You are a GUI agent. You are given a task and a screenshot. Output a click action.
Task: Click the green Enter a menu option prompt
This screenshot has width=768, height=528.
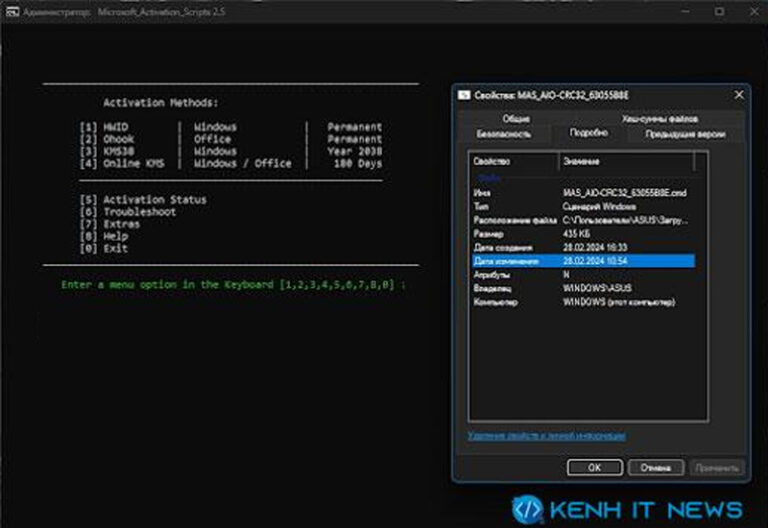click(233, 285)
